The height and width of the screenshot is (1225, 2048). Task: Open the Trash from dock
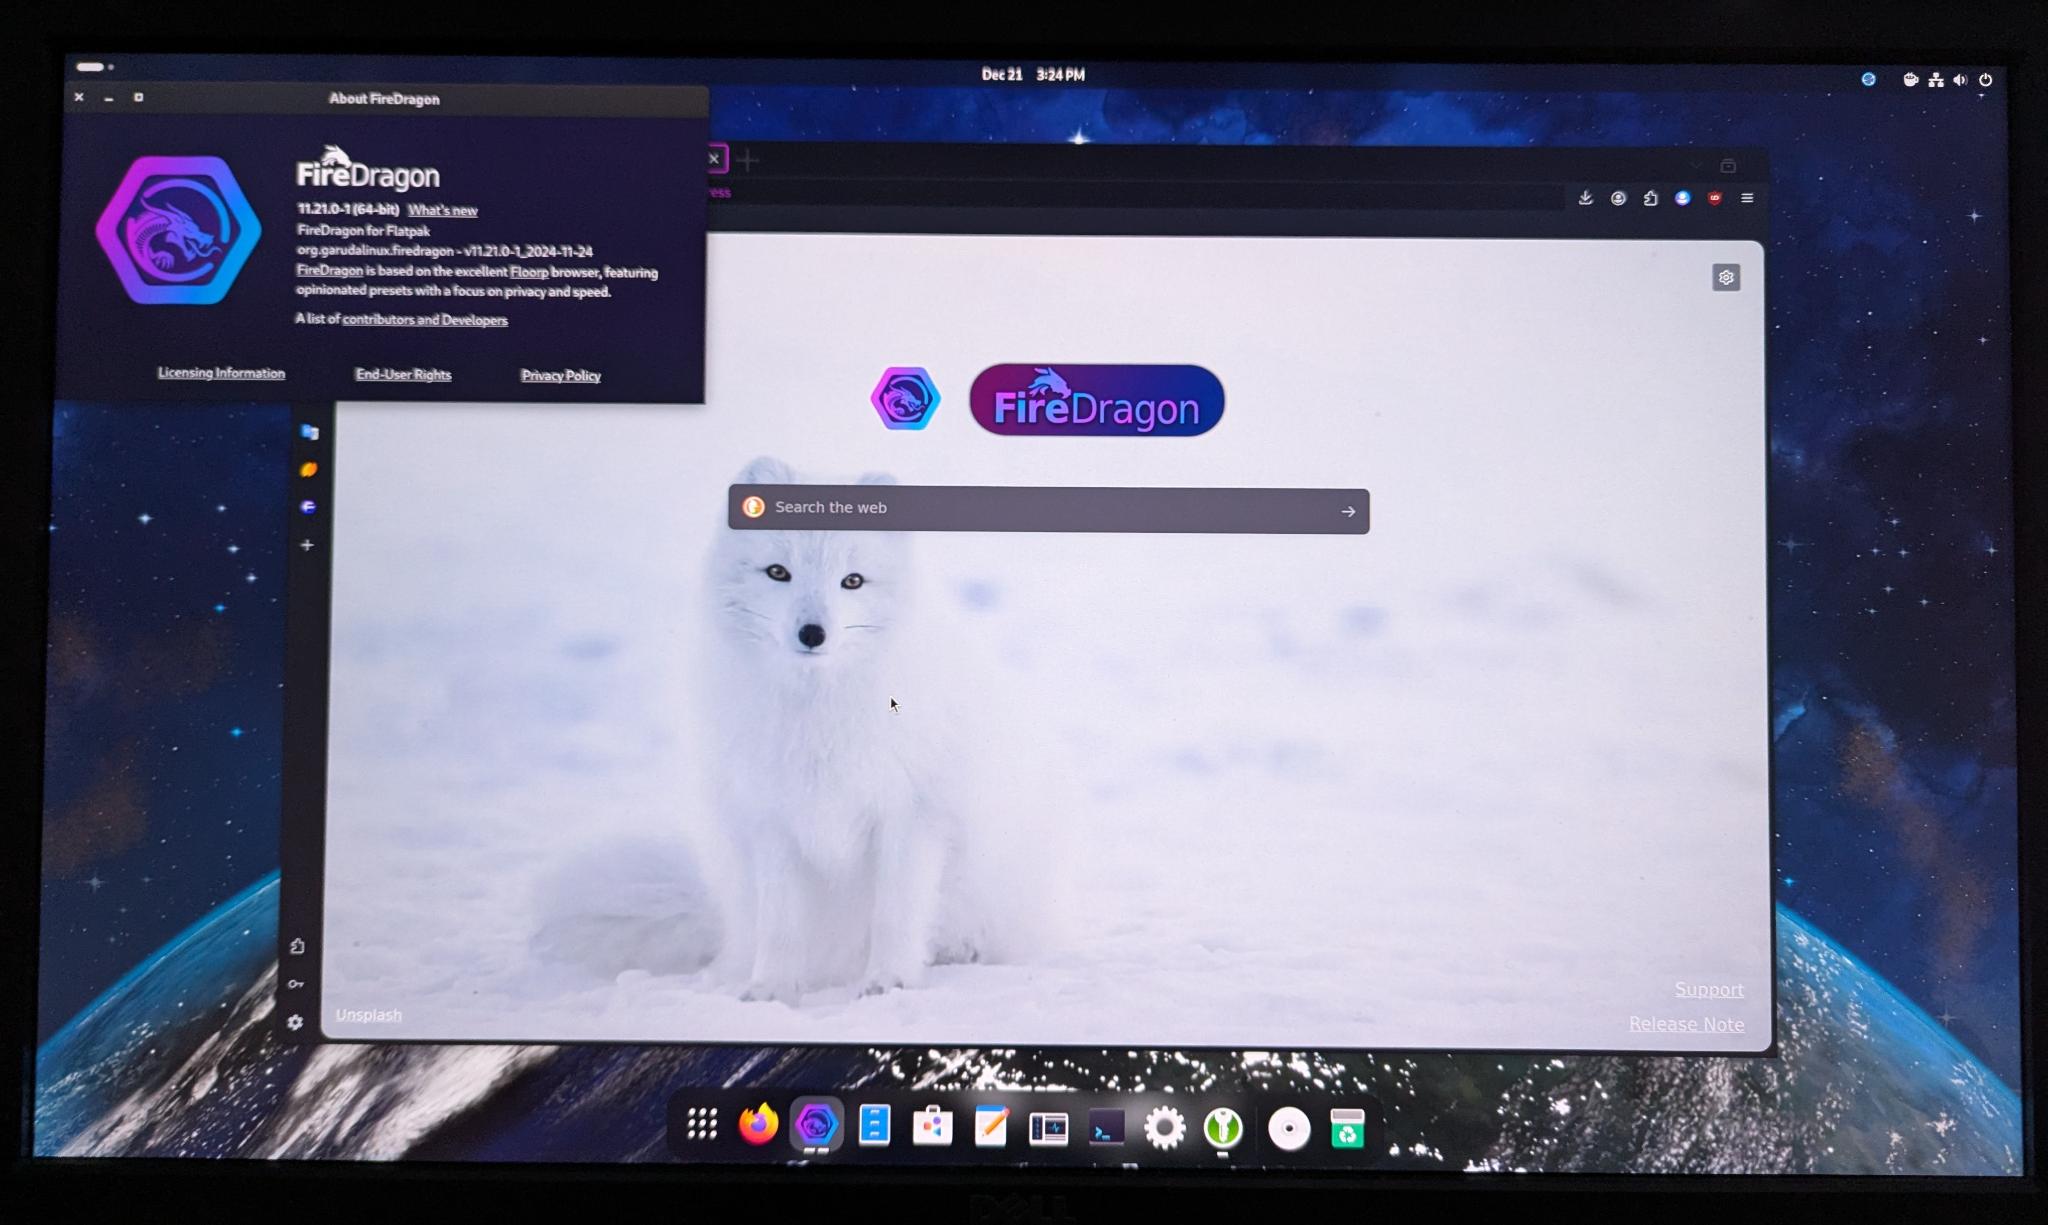(x=1347, y=1130)
